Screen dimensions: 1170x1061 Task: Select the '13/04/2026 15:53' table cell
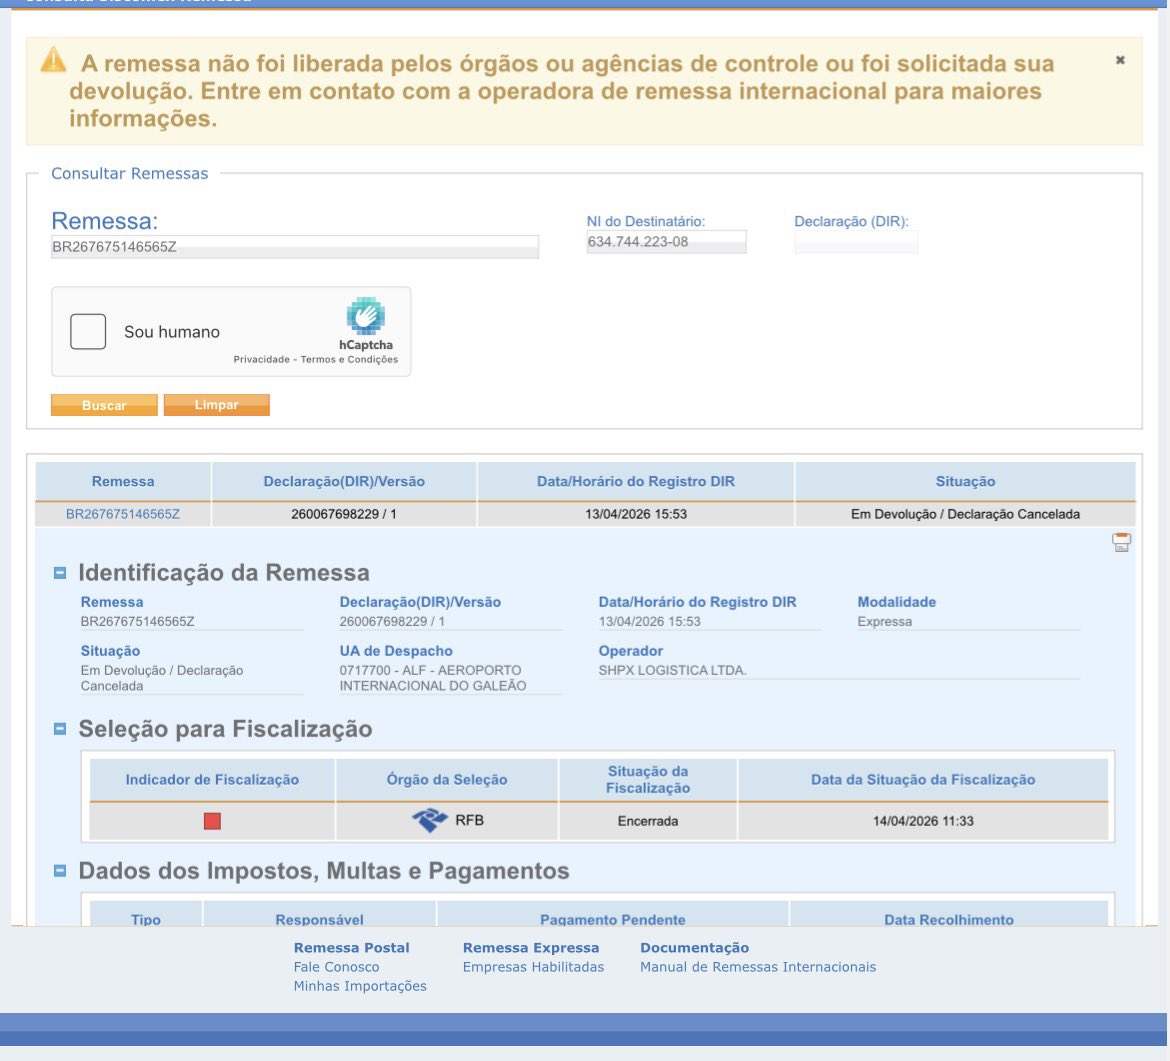pos(636,514)
